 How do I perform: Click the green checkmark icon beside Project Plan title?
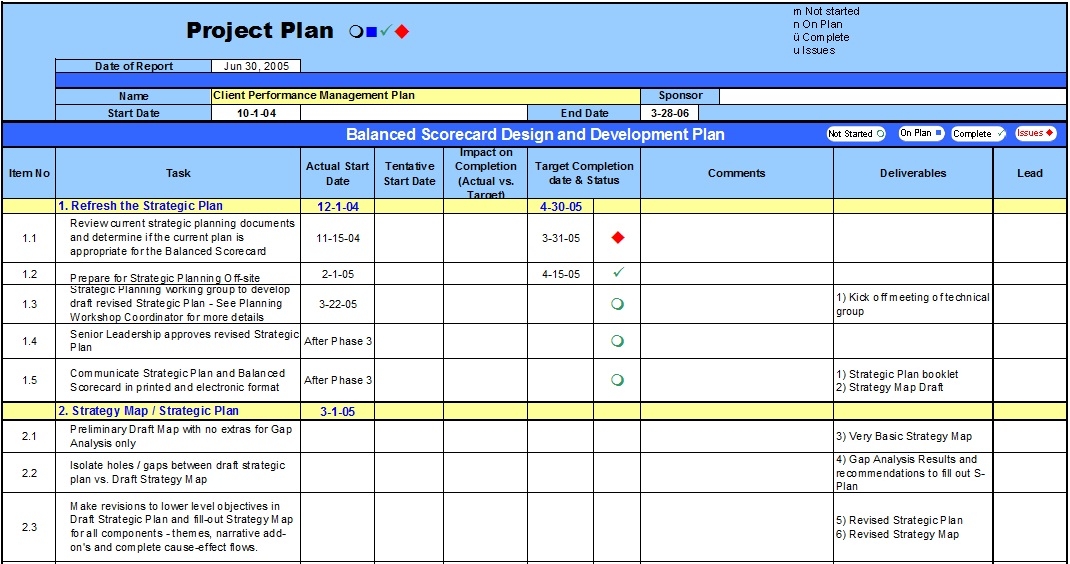[386, 32]
